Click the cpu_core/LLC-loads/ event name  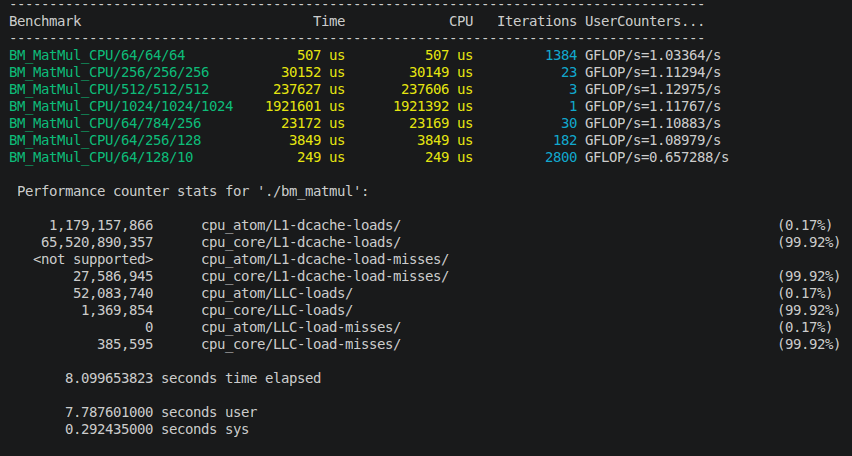[277, 310]
